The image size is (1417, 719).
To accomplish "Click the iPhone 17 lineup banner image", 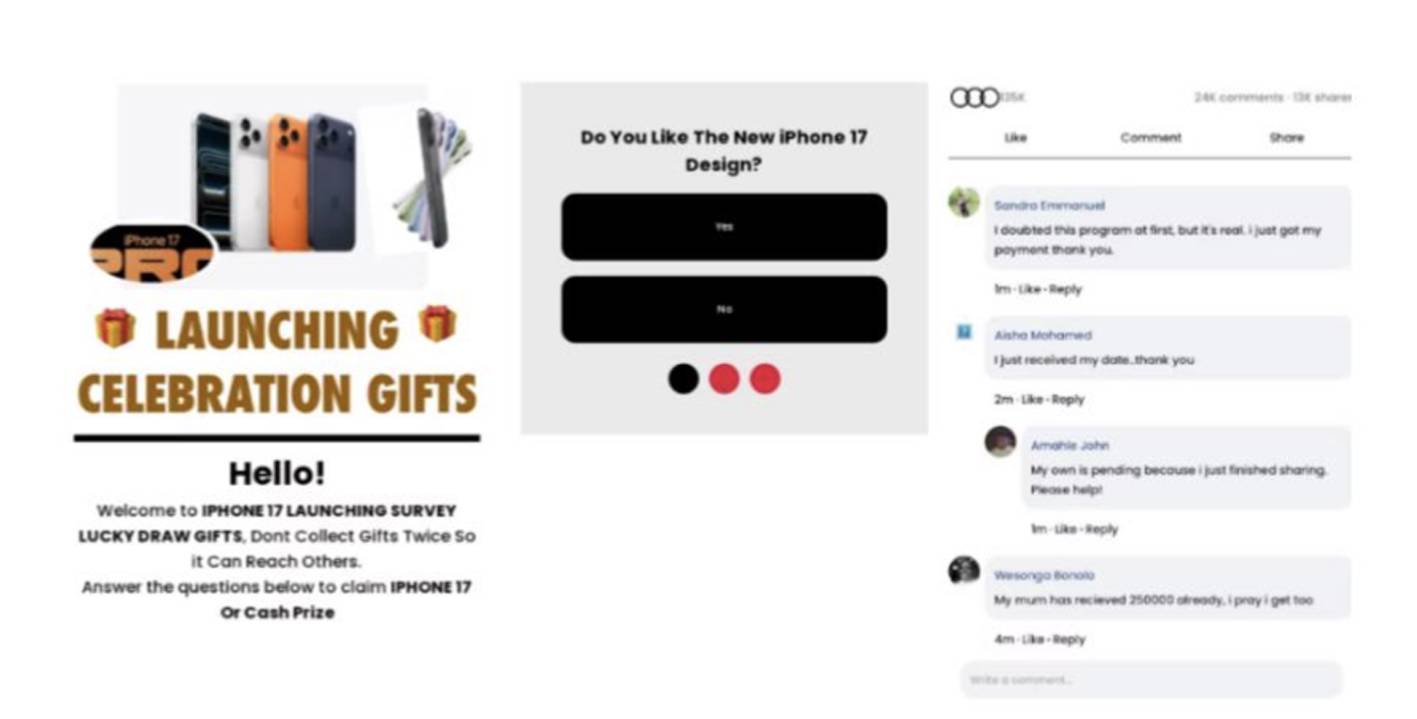I will tap(296, 185).
